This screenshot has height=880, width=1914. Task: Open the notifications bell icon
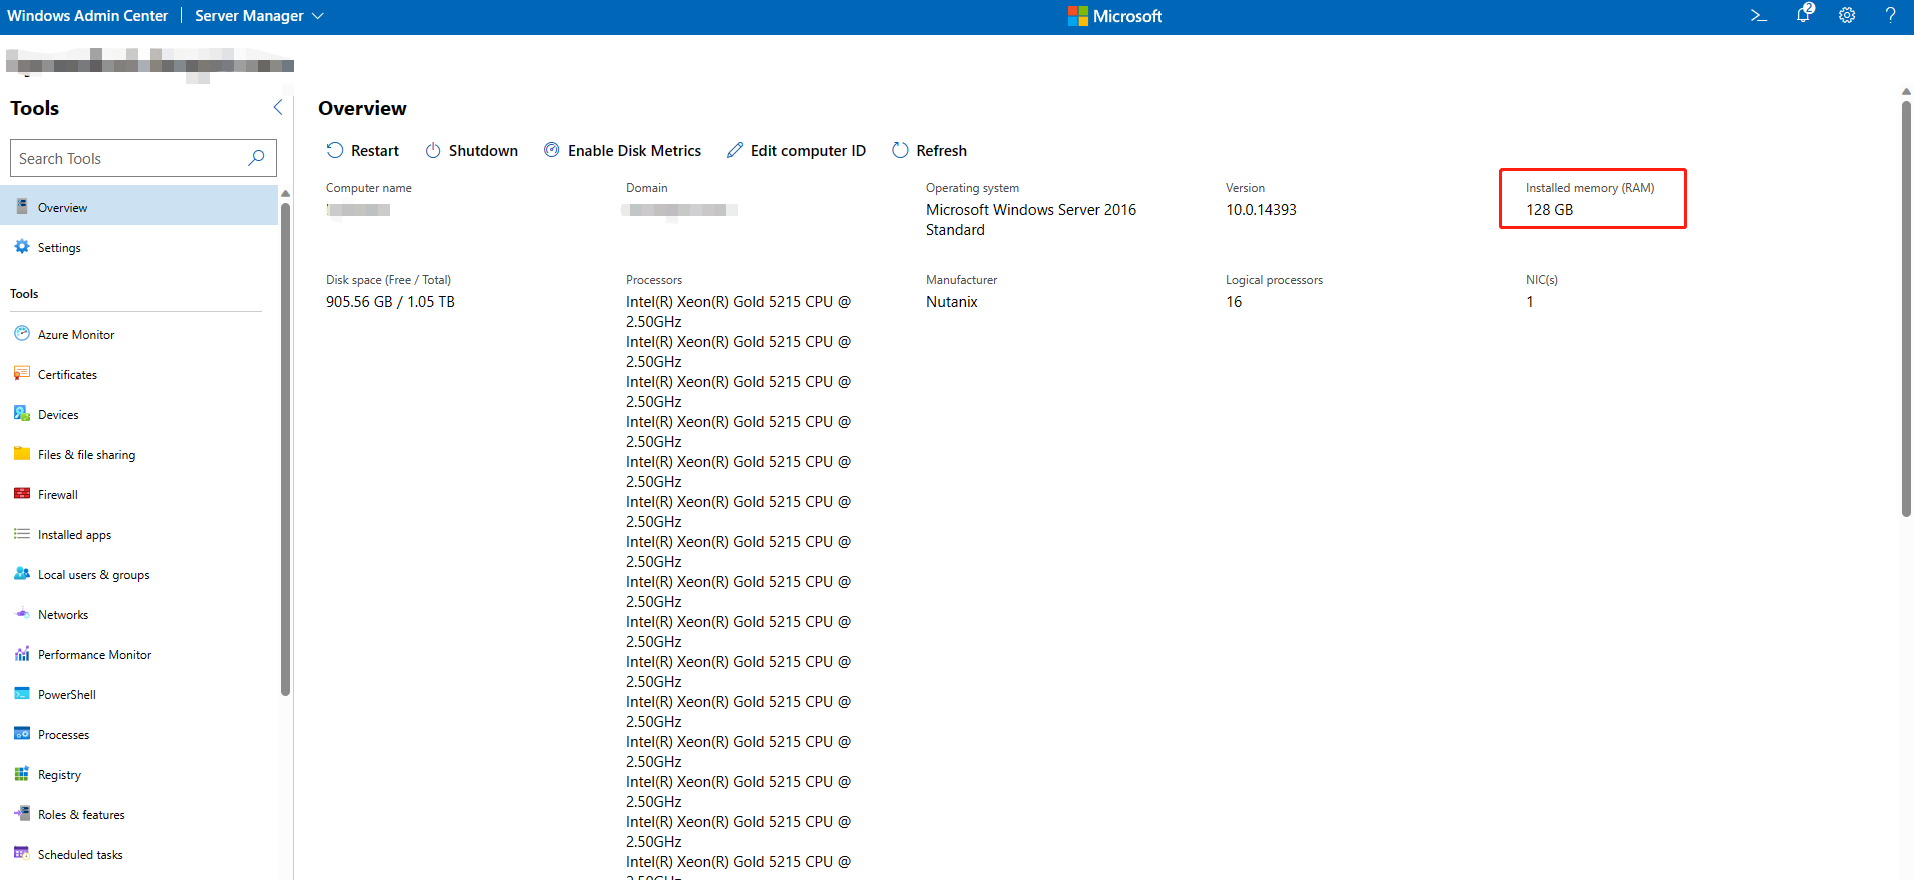tap(1804, 14)
